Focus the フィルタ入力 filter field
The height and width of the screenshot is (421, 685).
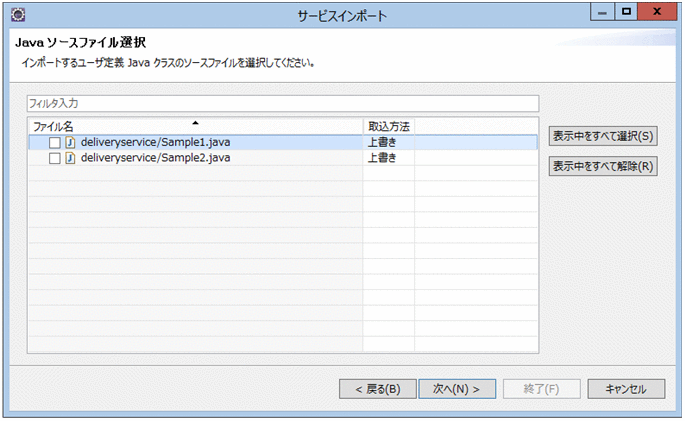click(283, 104)
